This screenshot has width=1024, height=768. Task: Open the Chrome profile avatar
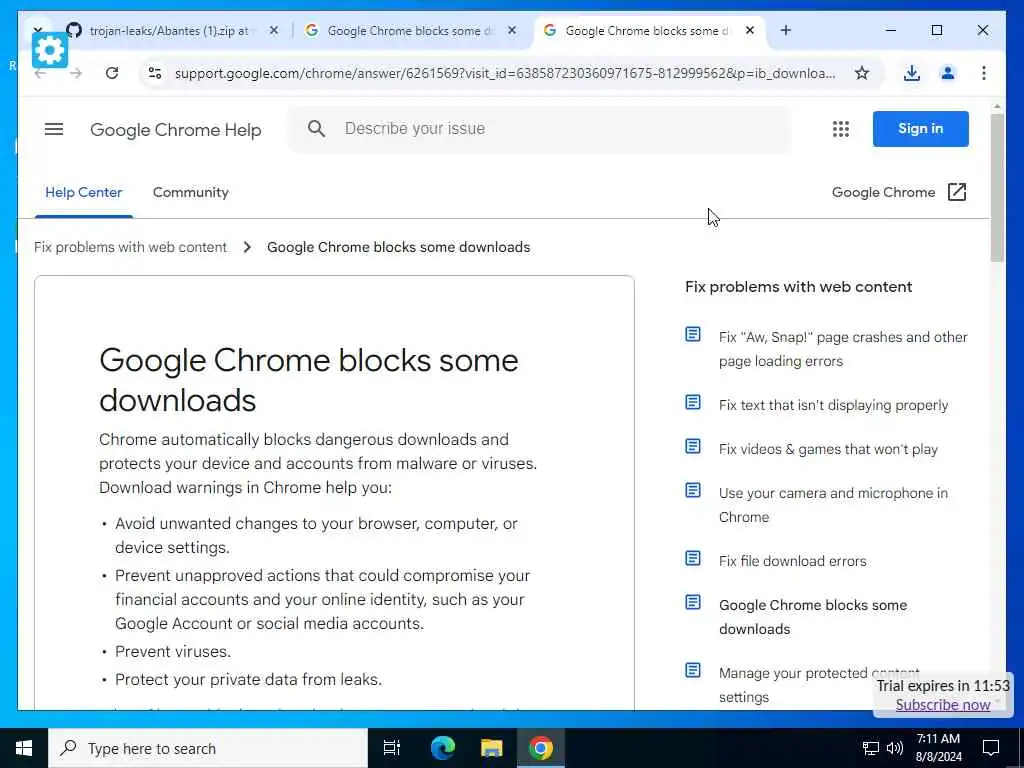(948, 72)
